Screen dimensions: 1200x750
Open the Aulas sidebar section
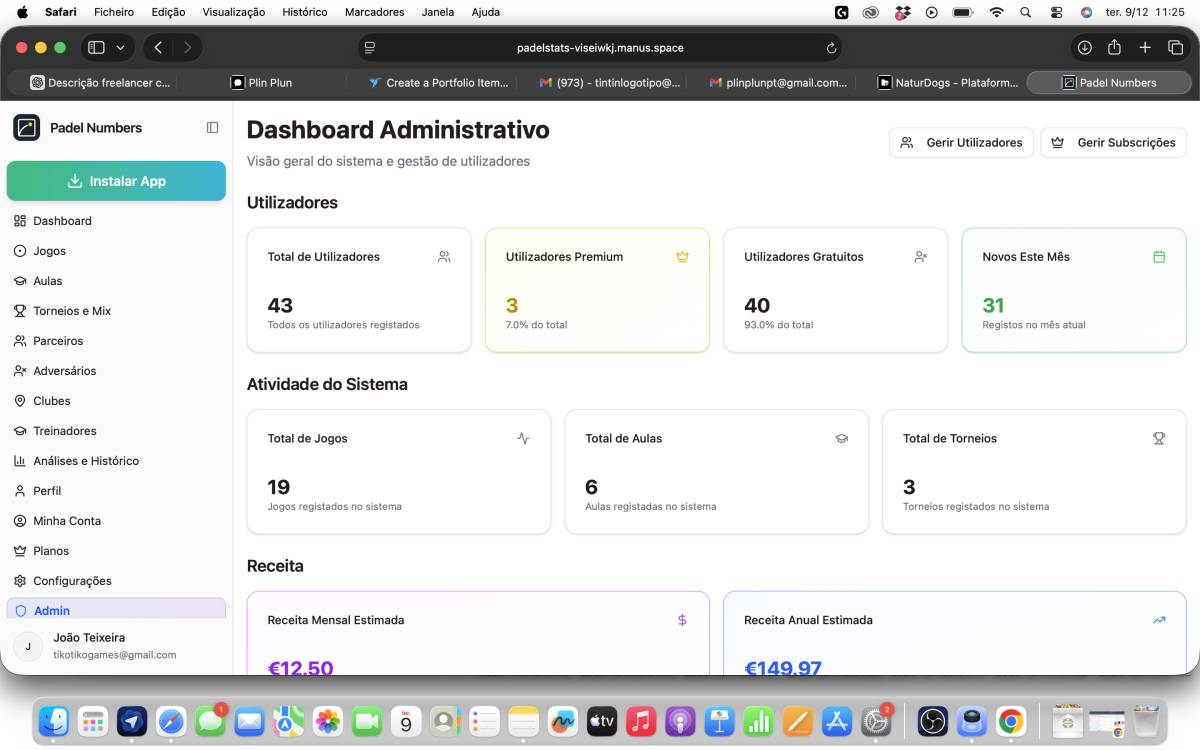(116, 281)
